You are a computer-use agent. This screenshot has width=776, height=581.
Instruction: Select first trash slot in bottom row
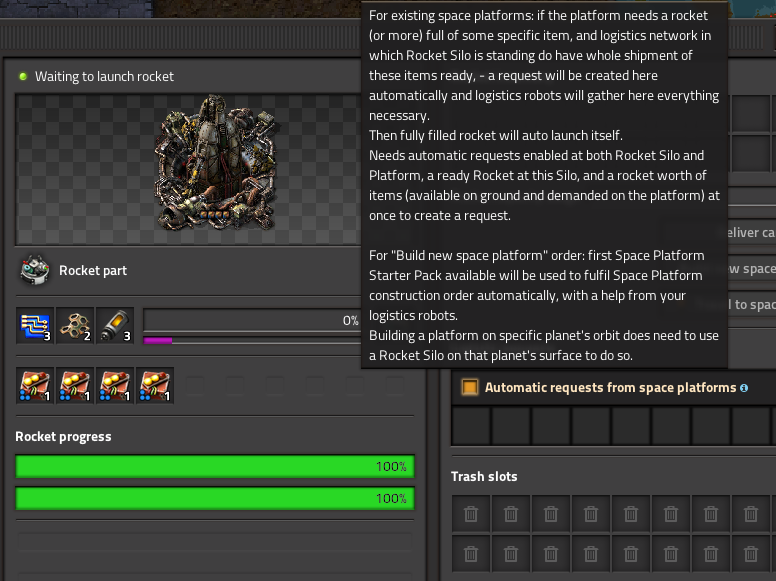(x=471, y=554)
